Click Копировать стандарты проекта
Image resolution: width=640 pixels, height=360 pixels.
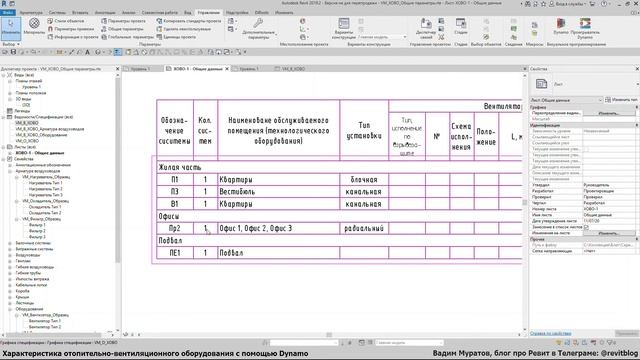pos(189,21)
